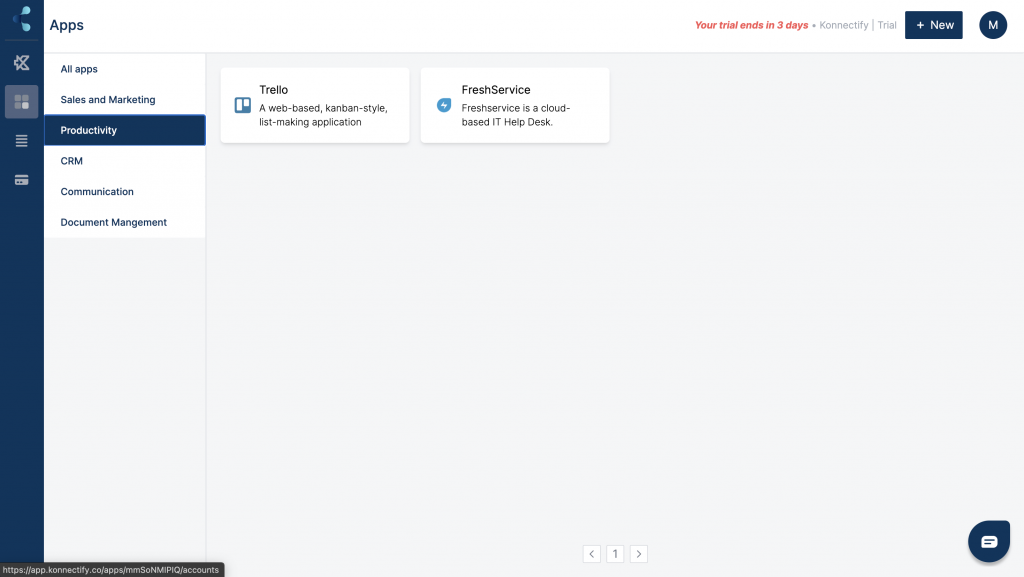Go to previous page arrow
This screenshot has width=1024, height=577.
coord(592,554)
